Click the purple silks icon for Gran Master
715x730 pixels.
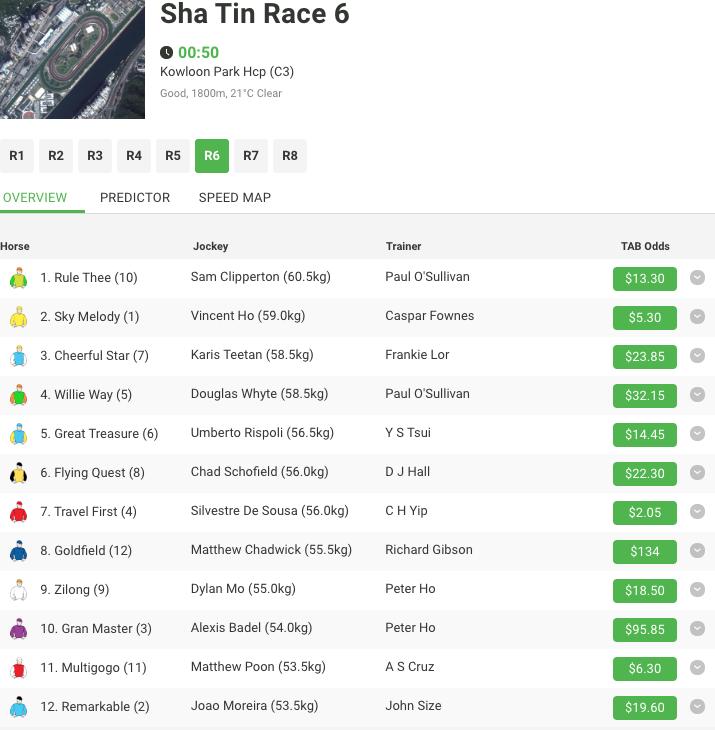coord(19,629)
